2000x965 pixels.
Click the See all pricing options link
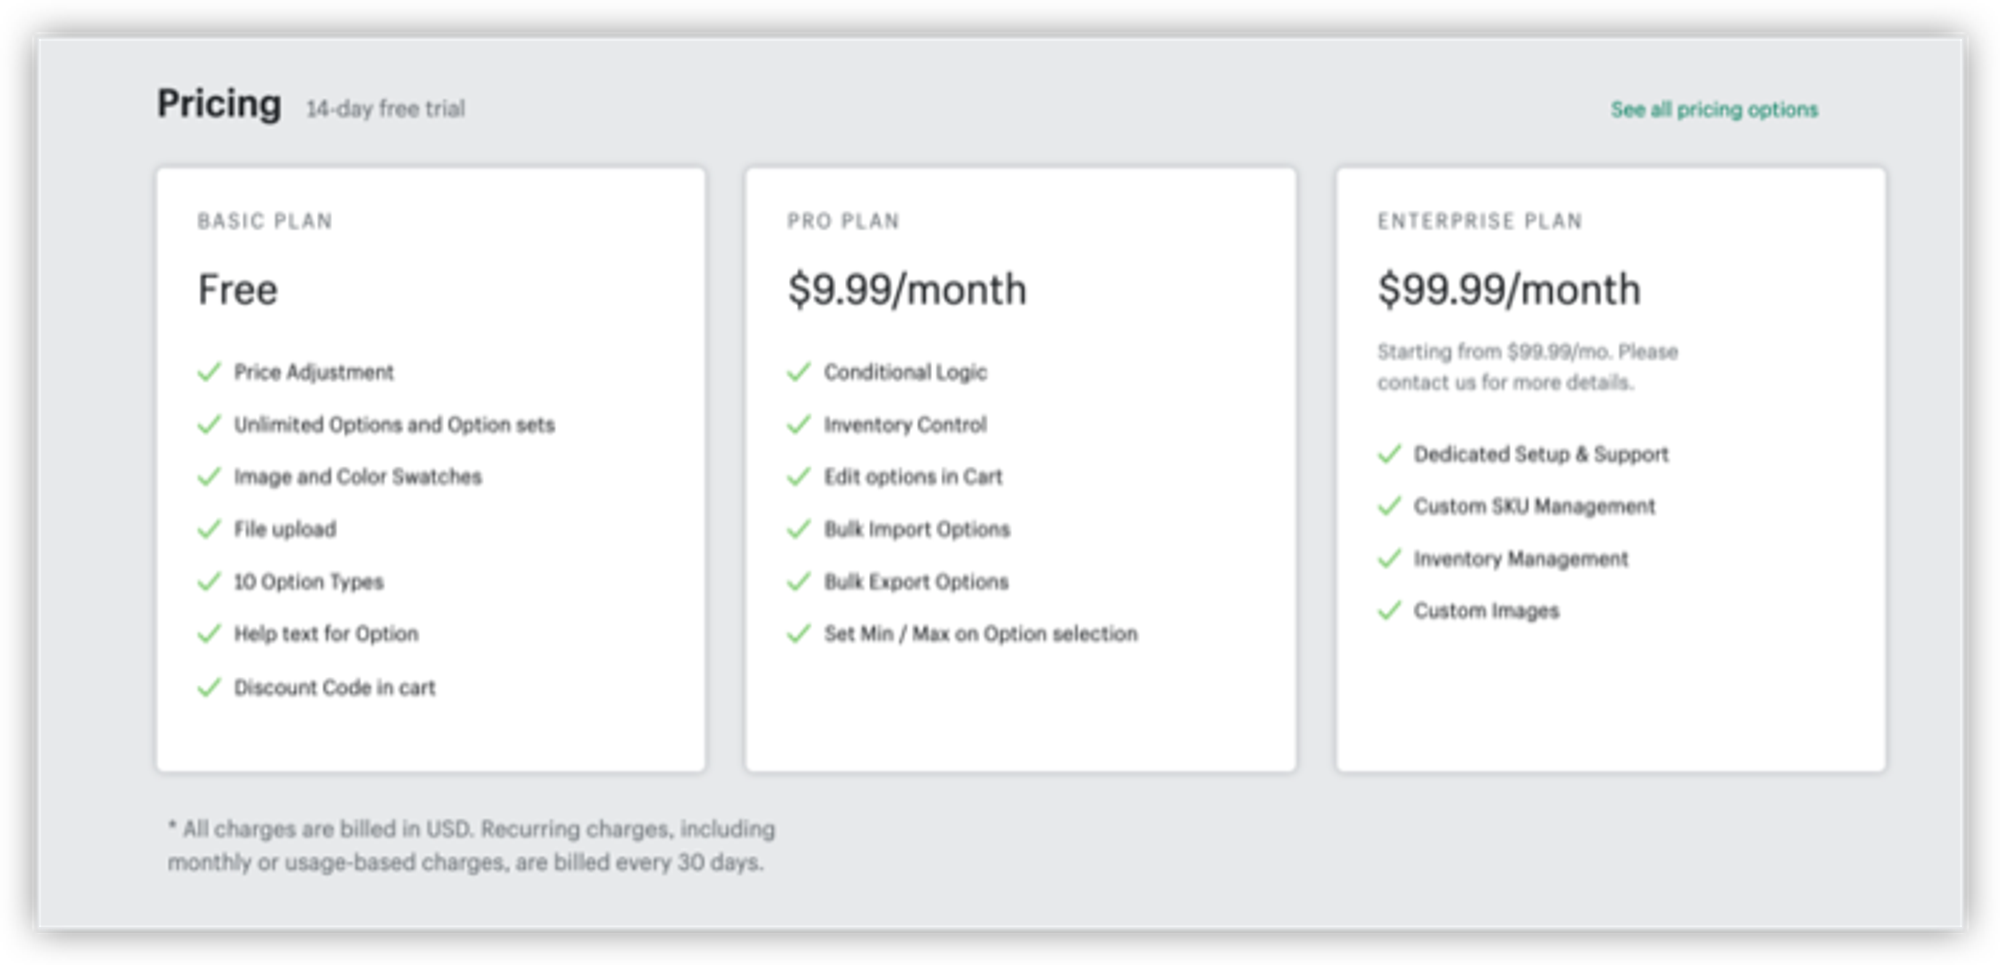click(1713, 110)
